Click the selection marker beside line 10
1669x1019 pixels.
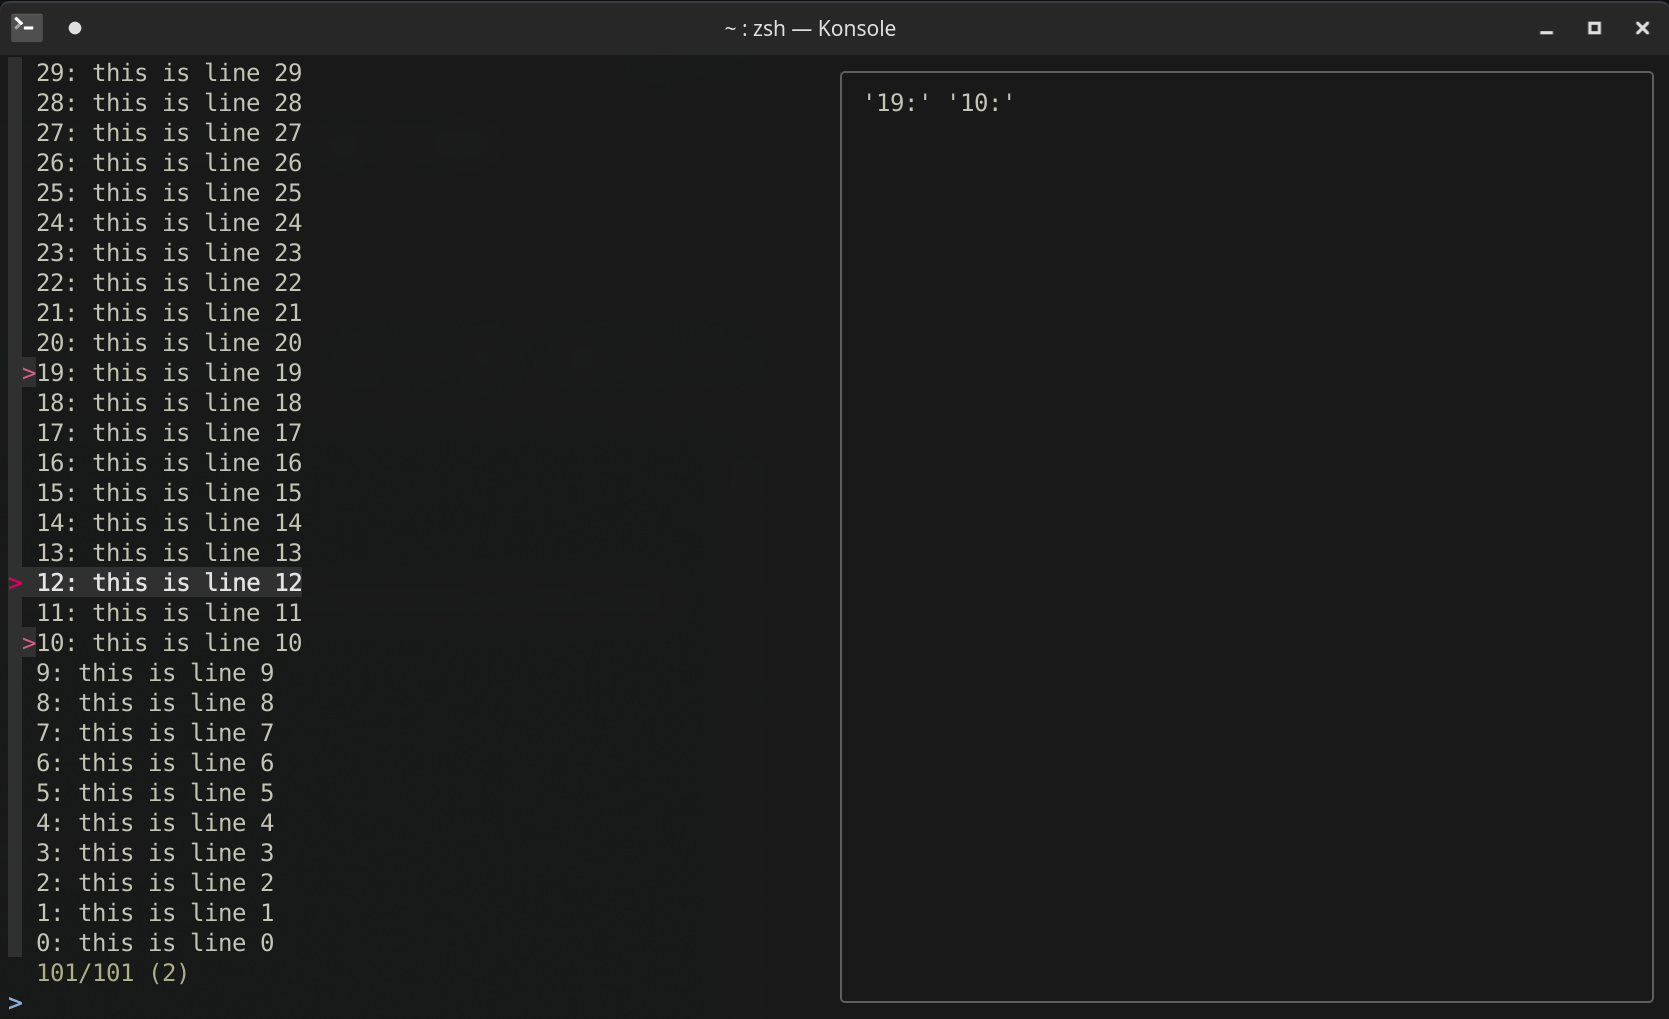coord(29,644)
